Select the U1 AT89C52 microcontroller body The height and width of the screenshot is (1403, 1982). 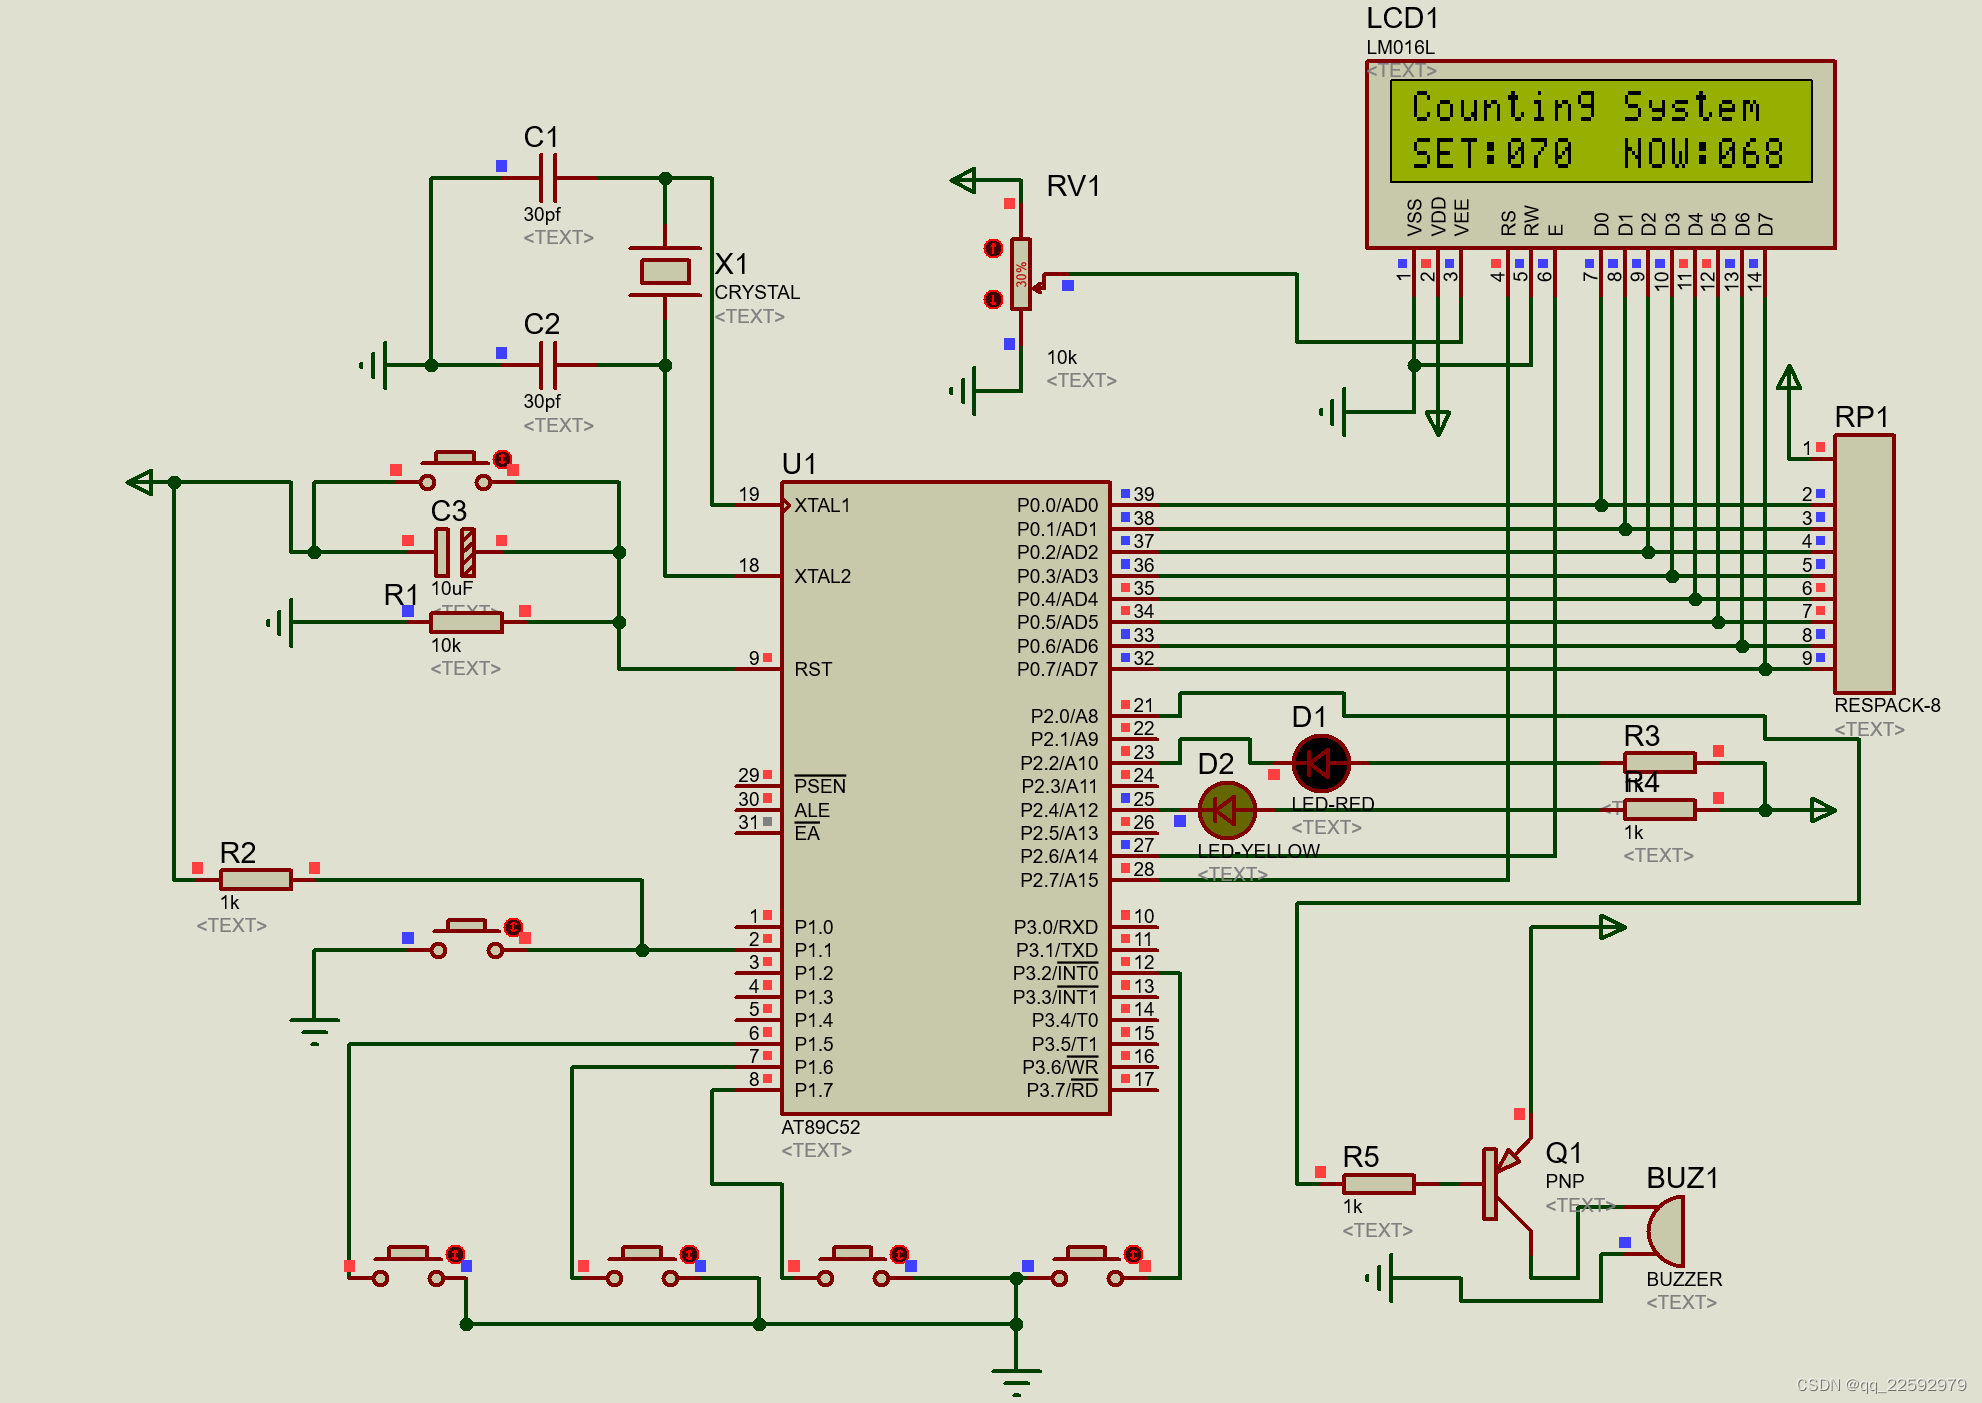pyautogui.click(x=946, y=798)
